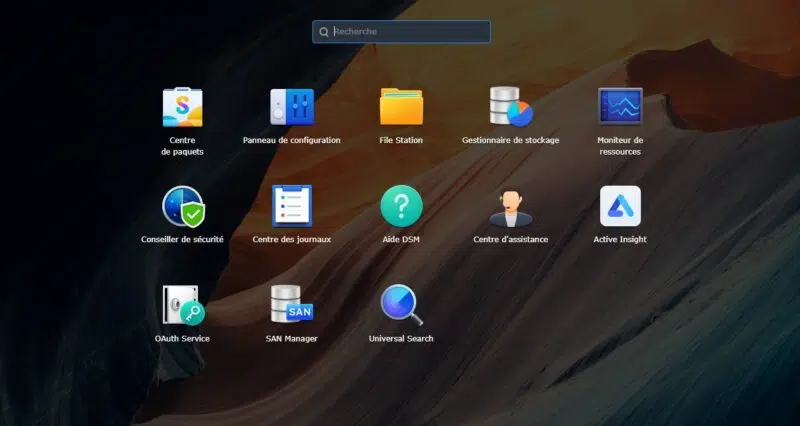Click the "Aide DSM" text label
This screenshot has width=800, height=426.
pyautogui.click(x=401, y=239)
